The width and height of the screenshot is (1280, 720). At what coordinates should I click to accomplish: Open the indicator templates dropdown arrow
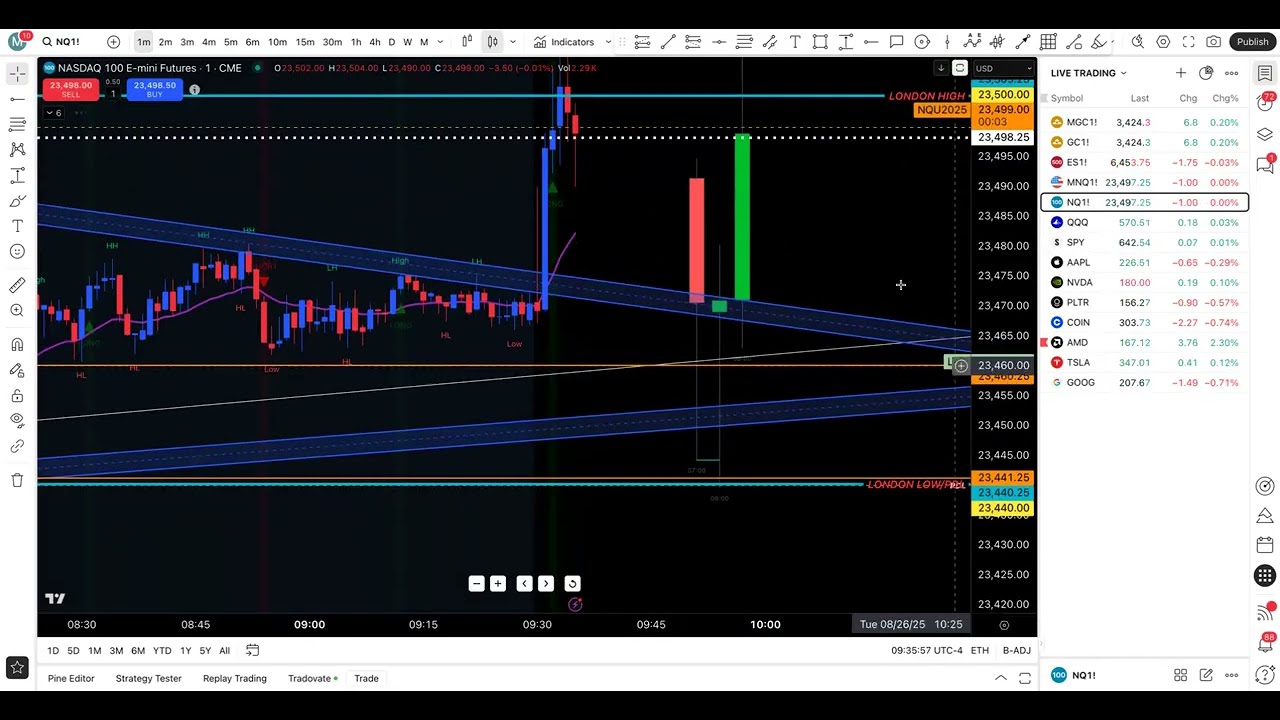coord(609,42)
